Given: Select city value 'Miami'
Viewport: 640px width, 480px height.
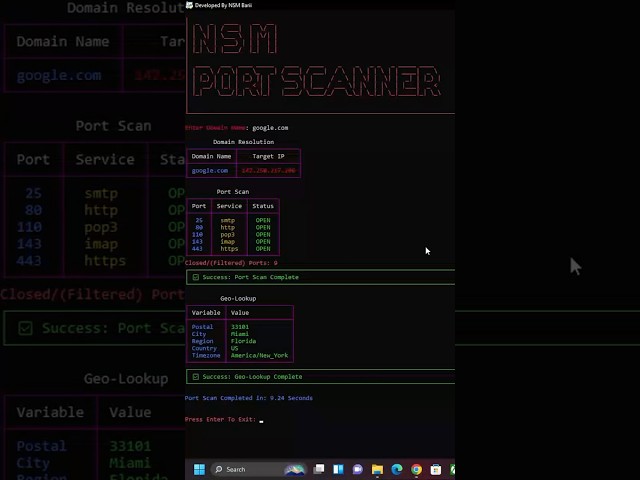Looking at the screenshot, I should (240, 334).
